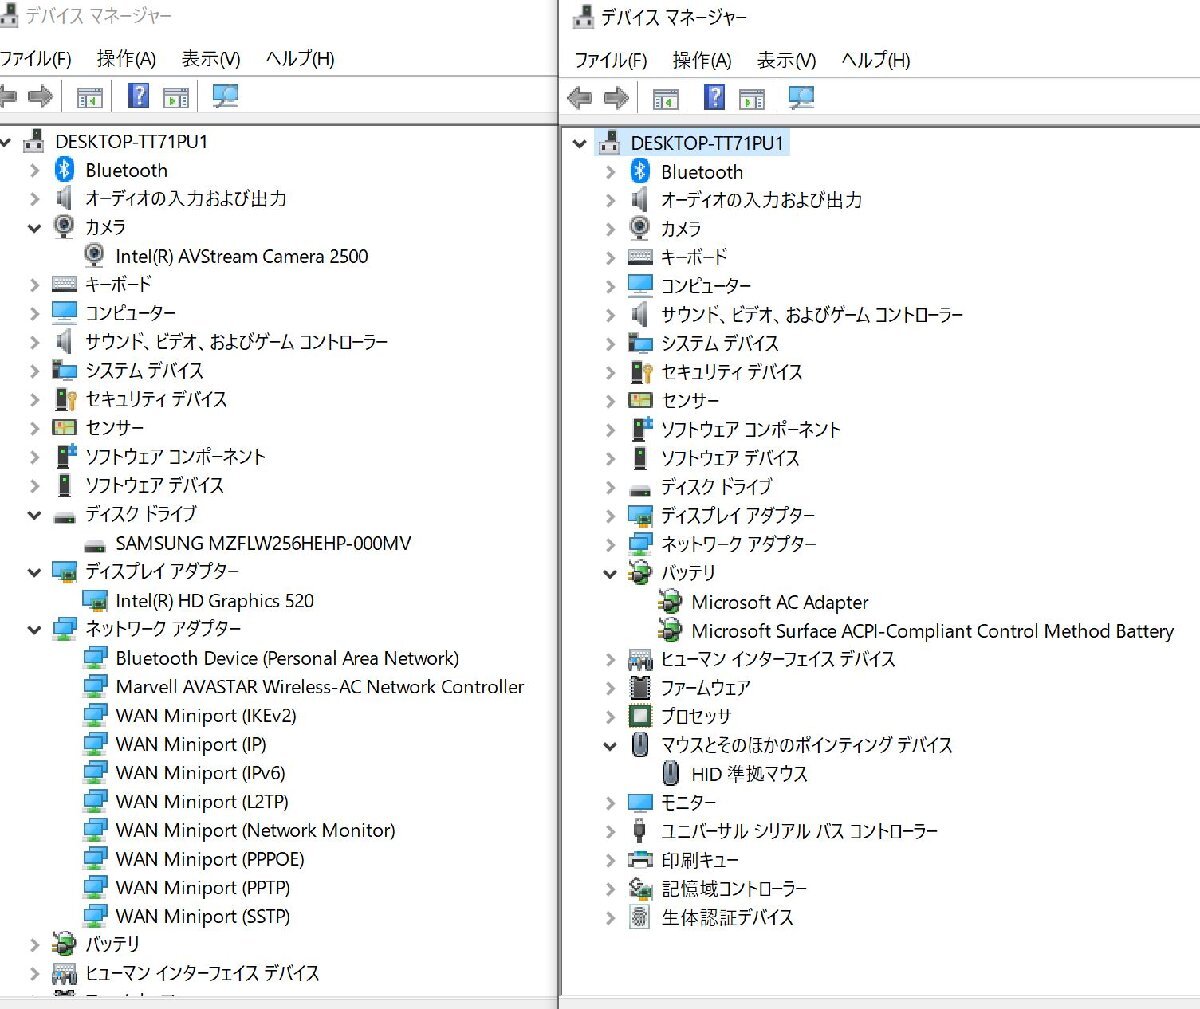Collapse ディスク ドライブ node in left window
The width and height of the screenshot is (1200, 1009).
[x=34, y=516]
